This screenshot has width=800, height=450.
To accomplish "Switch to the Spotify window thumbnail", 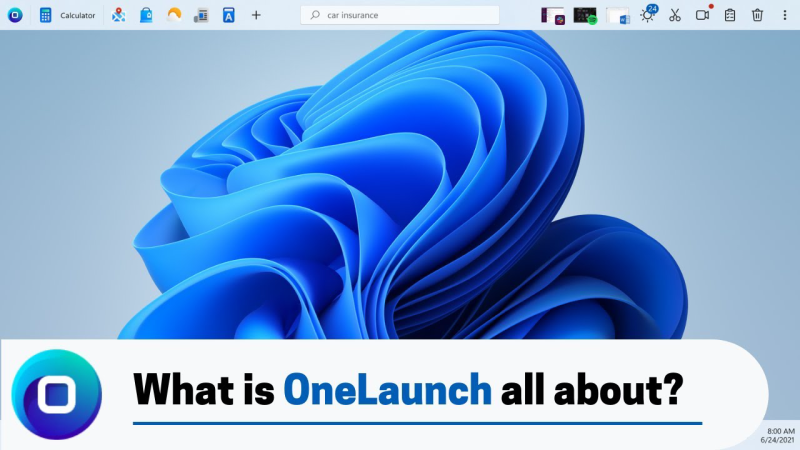I will pyautogui.click(x=585, y=16).
